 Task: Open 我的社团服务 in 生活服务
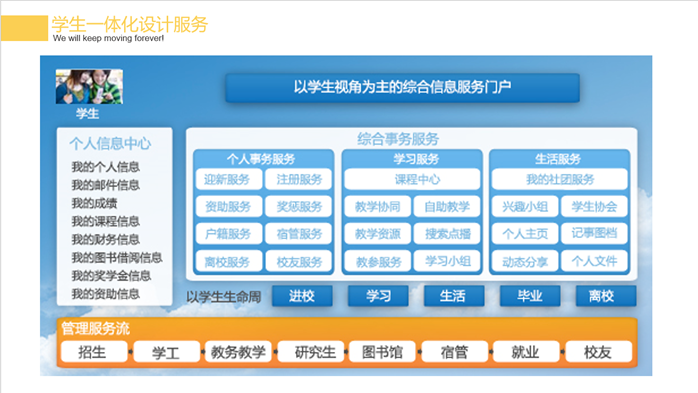tap(560, 179)
